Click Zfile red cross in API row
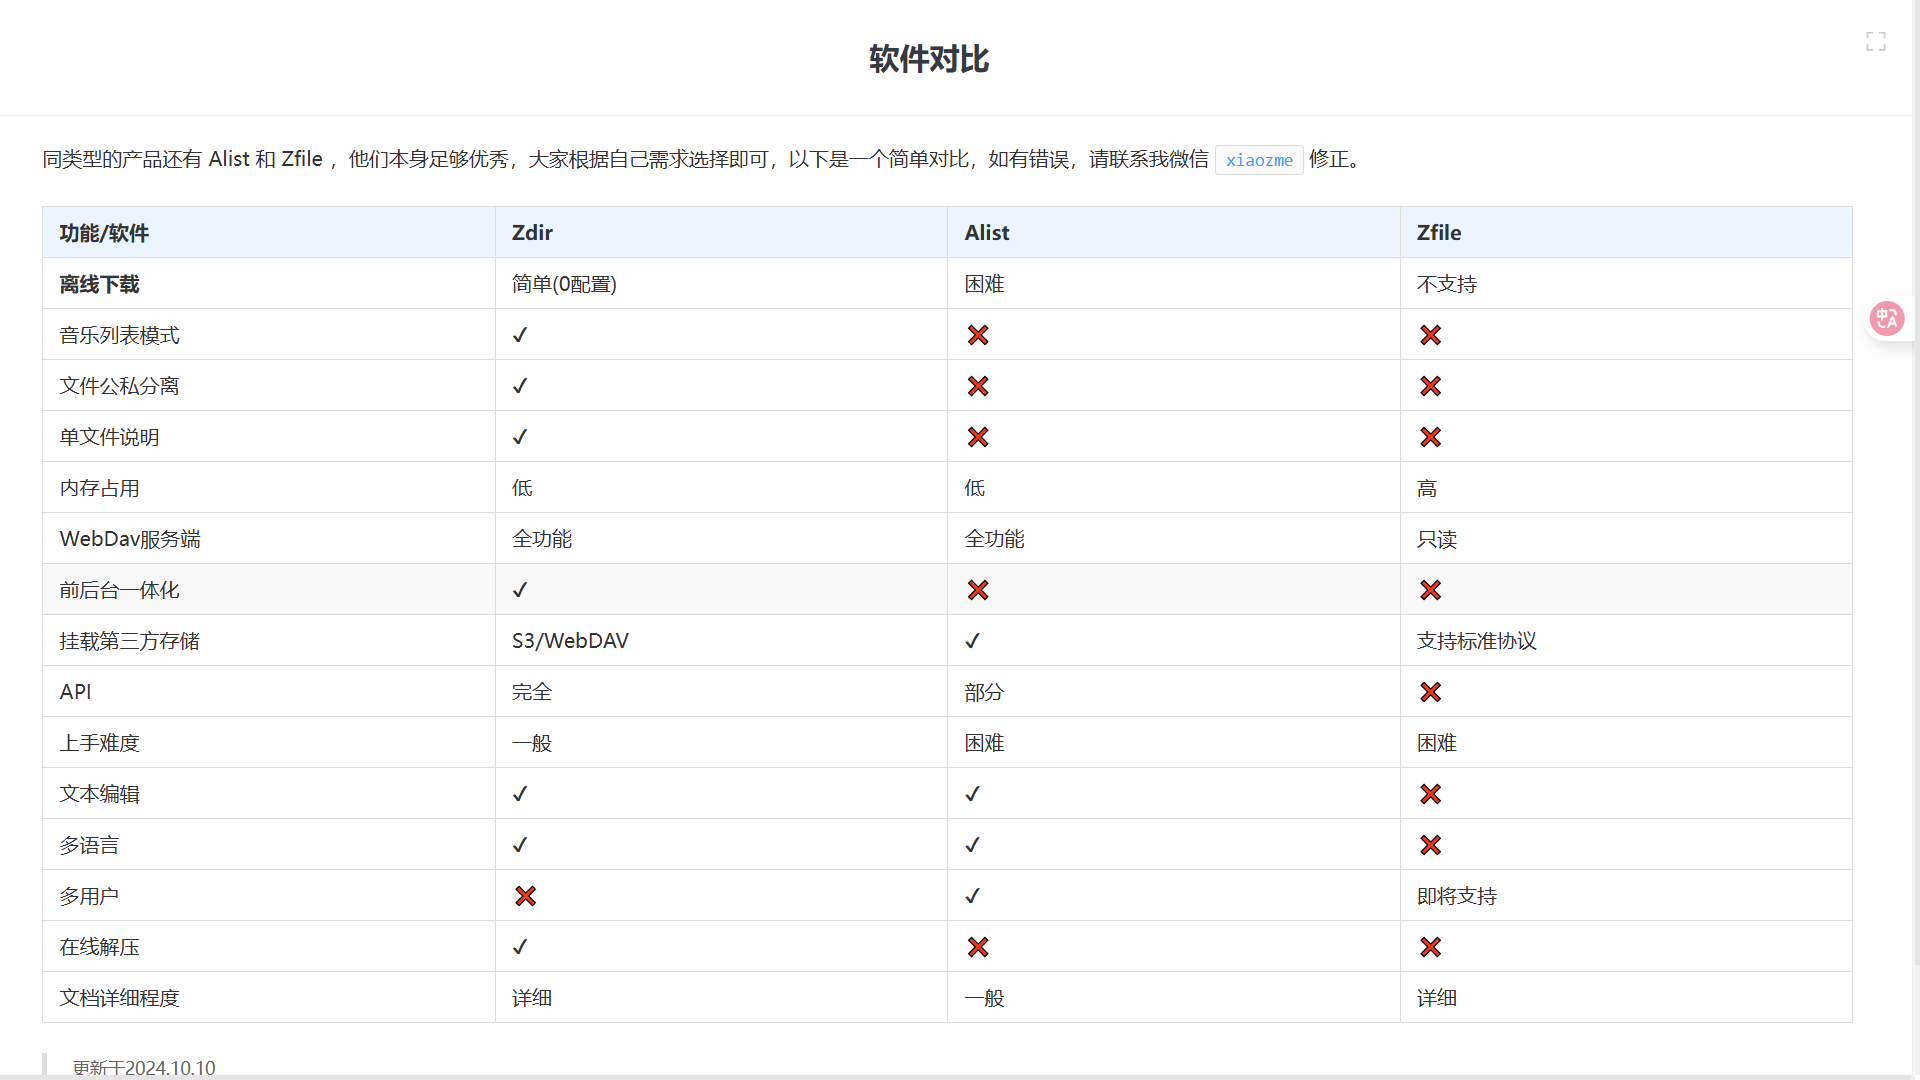The height and width of the screenshot is (1080, 1920). pos(1431,692)
